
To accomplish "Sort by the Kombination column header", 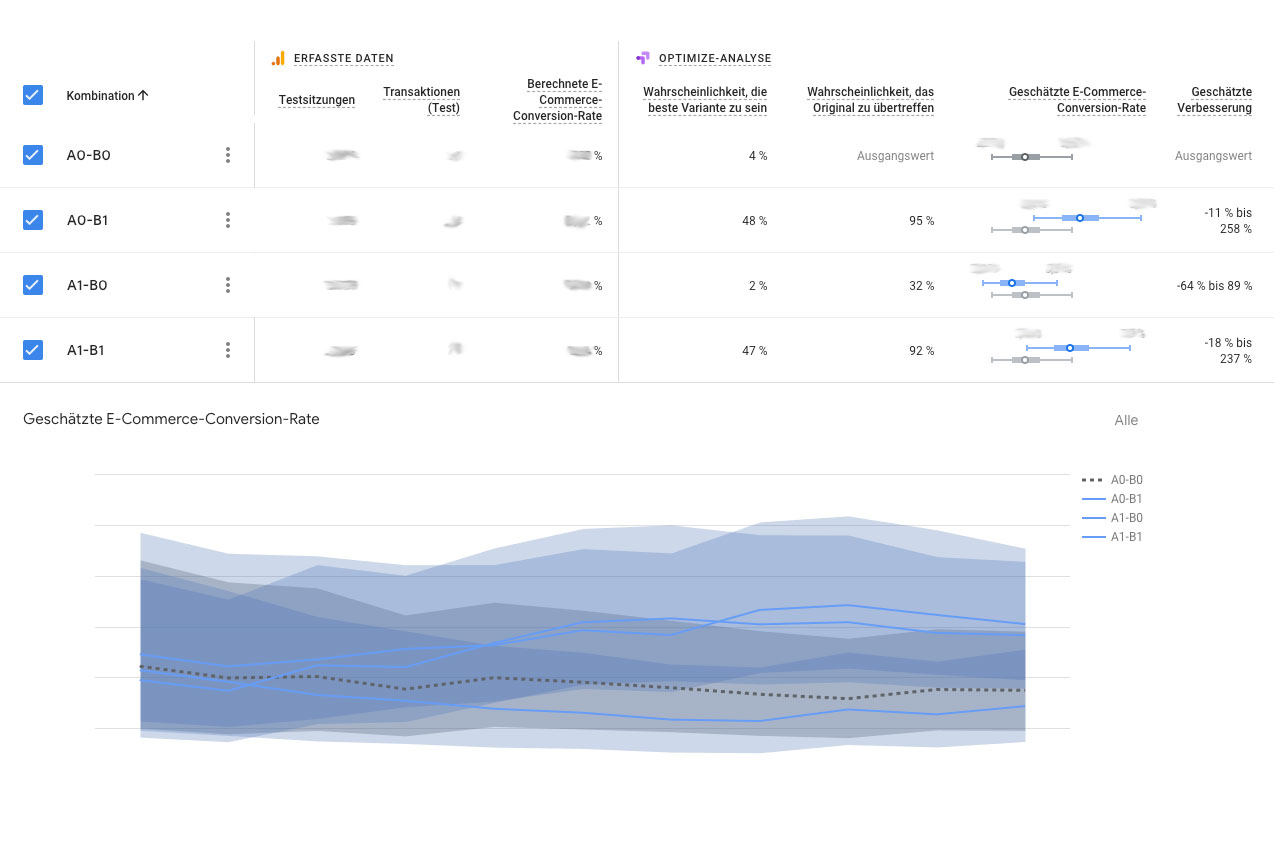I will (x=100, y=96).
